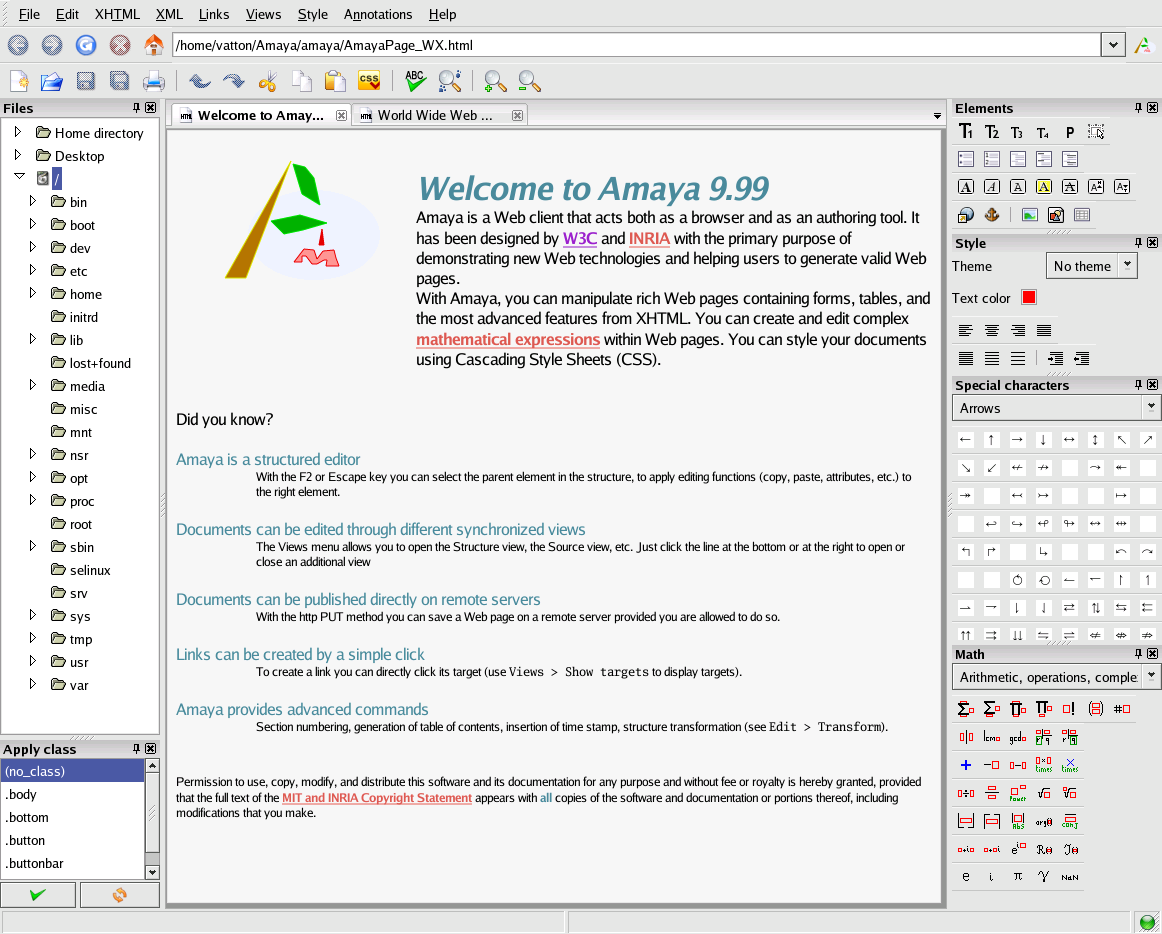This screenshot has height=934, width=1162.
Task: Print the document
Action: (153, 80)
